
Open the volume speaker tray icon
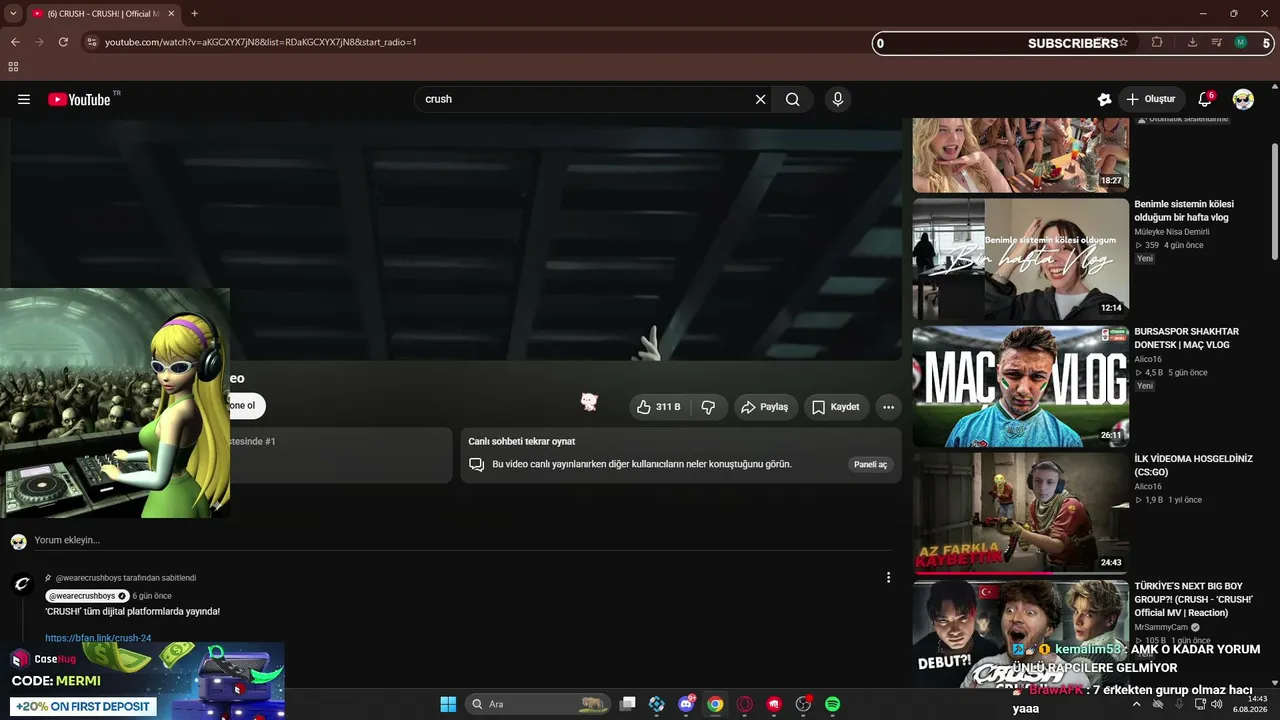pyautogui.click(x=1217, y=704)
